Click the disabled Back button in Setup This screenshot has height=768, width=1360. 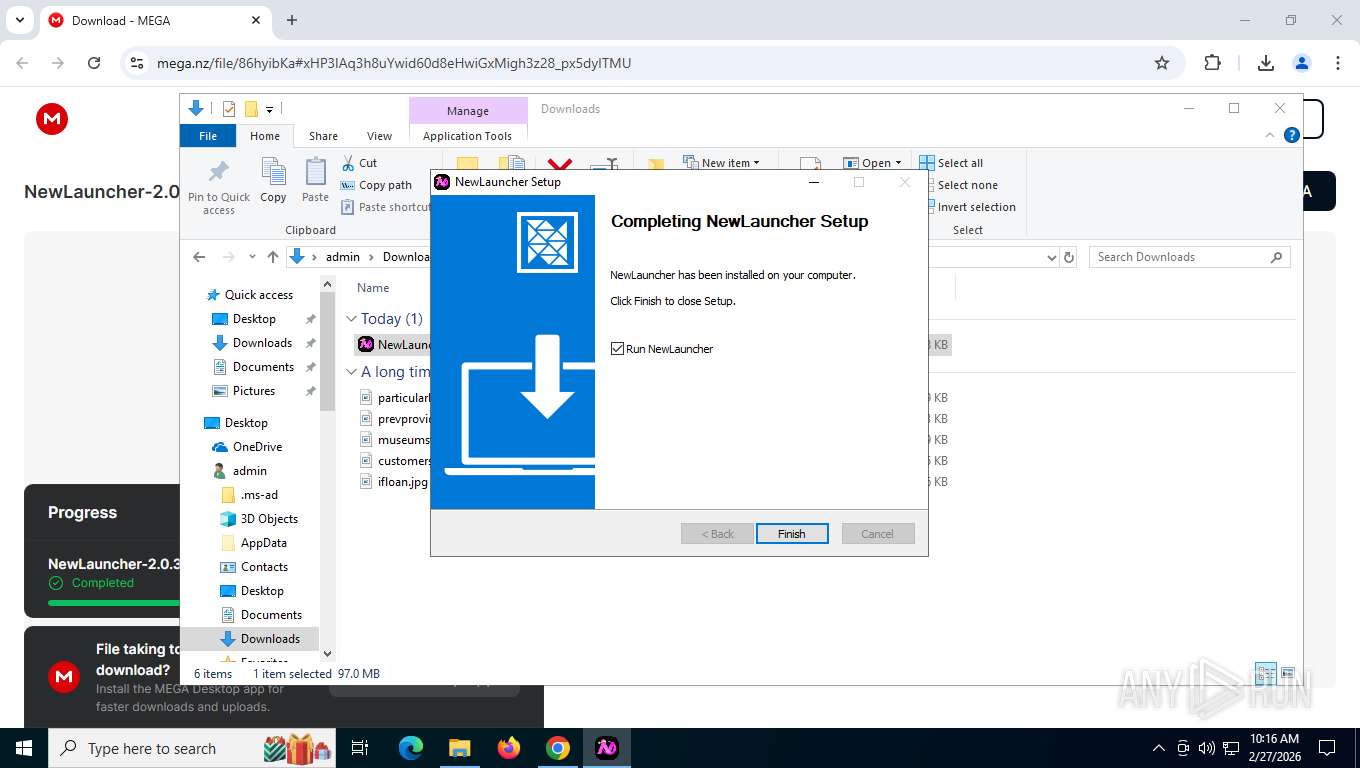(x=717, y=534)
